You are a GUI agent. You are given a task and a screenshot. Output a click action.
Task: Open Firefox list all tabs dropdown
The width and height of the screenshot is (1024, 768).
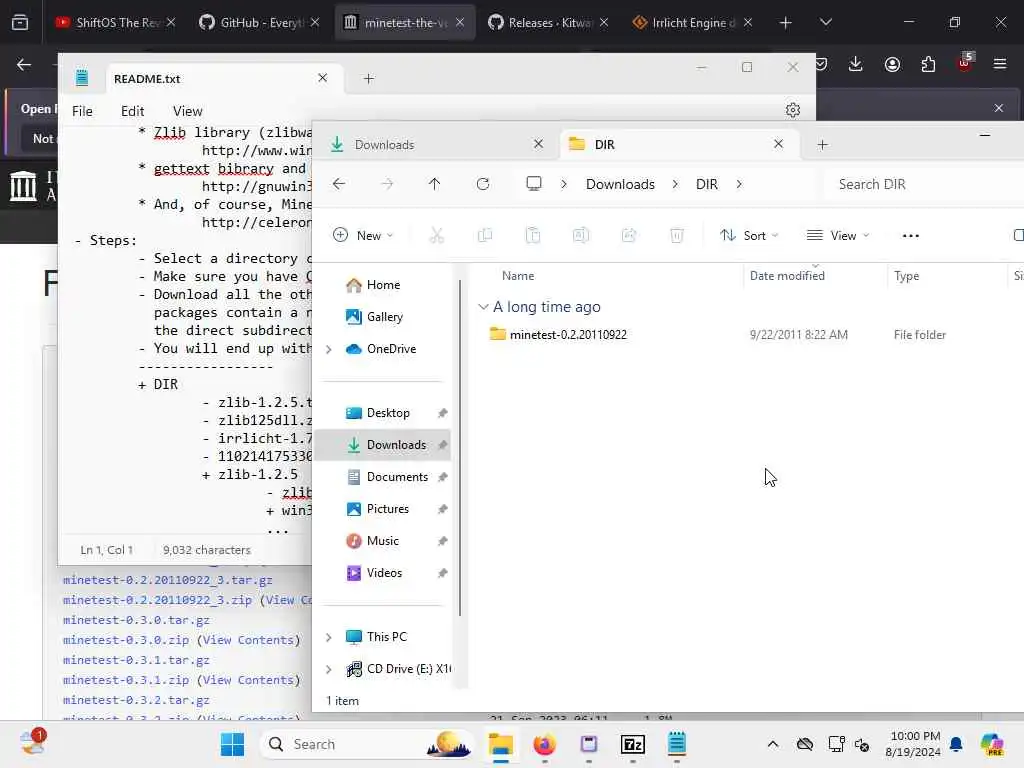(825, 23)
